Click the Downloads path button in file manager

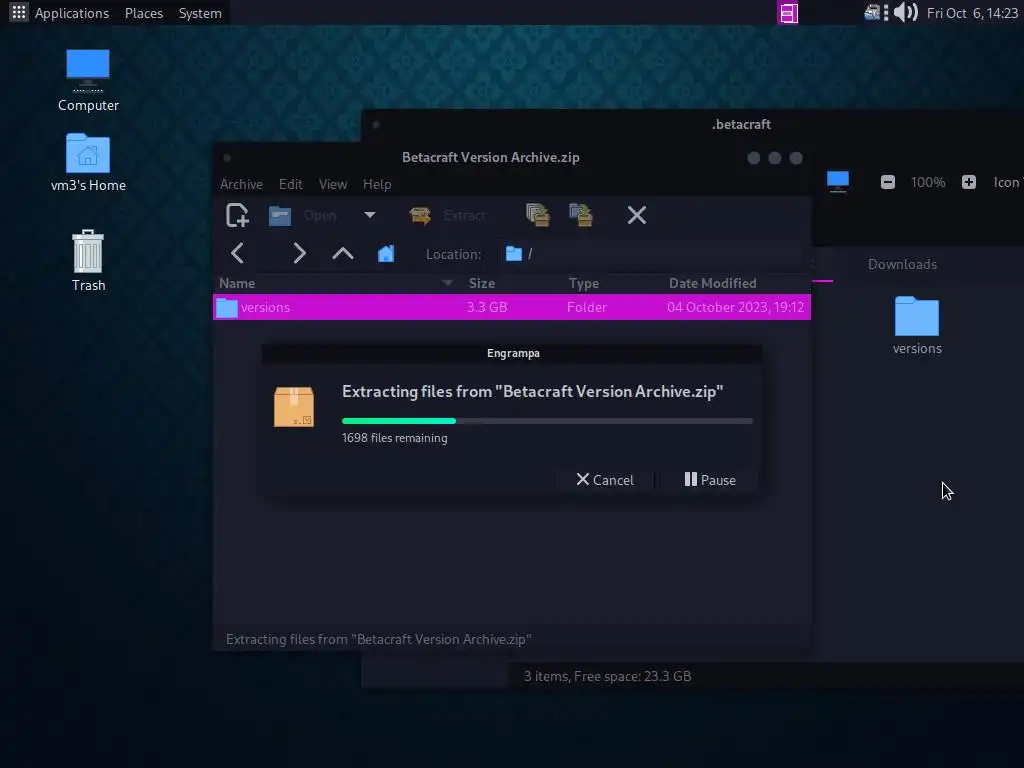[902, 264]
